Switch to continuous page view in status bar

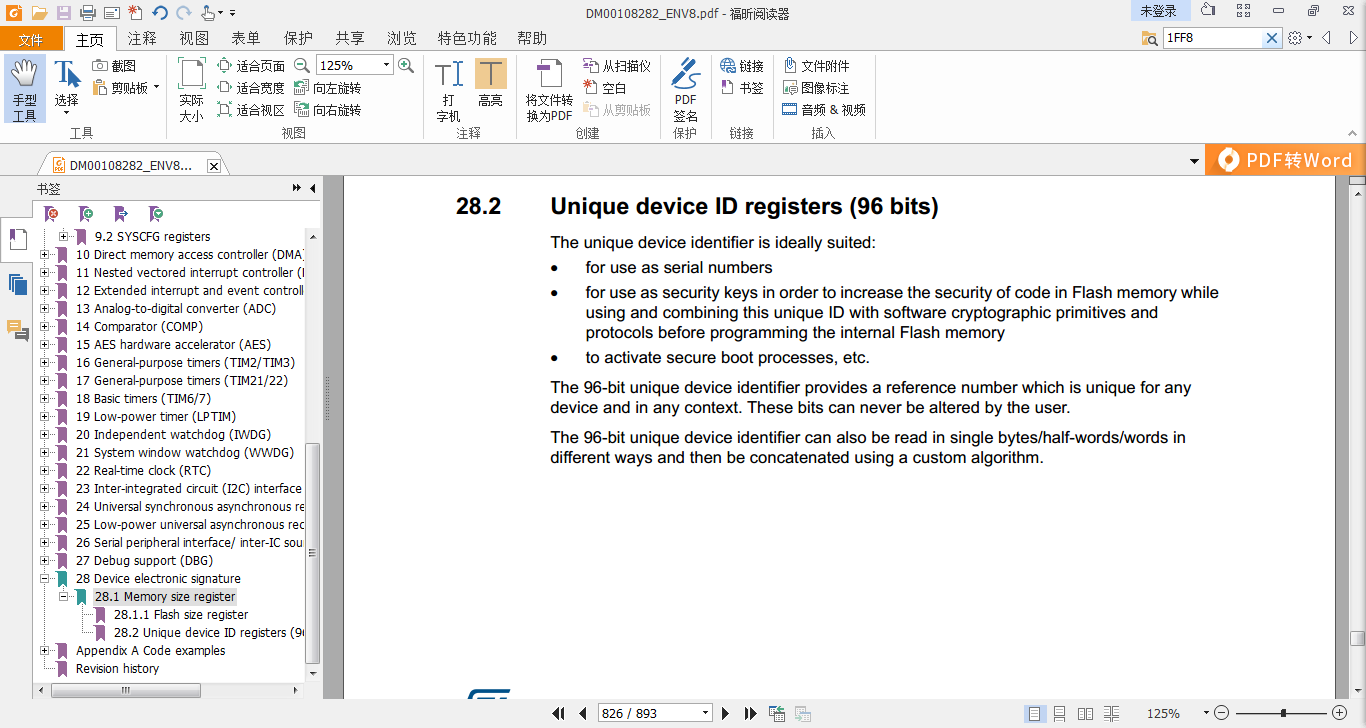[x=1059, y=713]
